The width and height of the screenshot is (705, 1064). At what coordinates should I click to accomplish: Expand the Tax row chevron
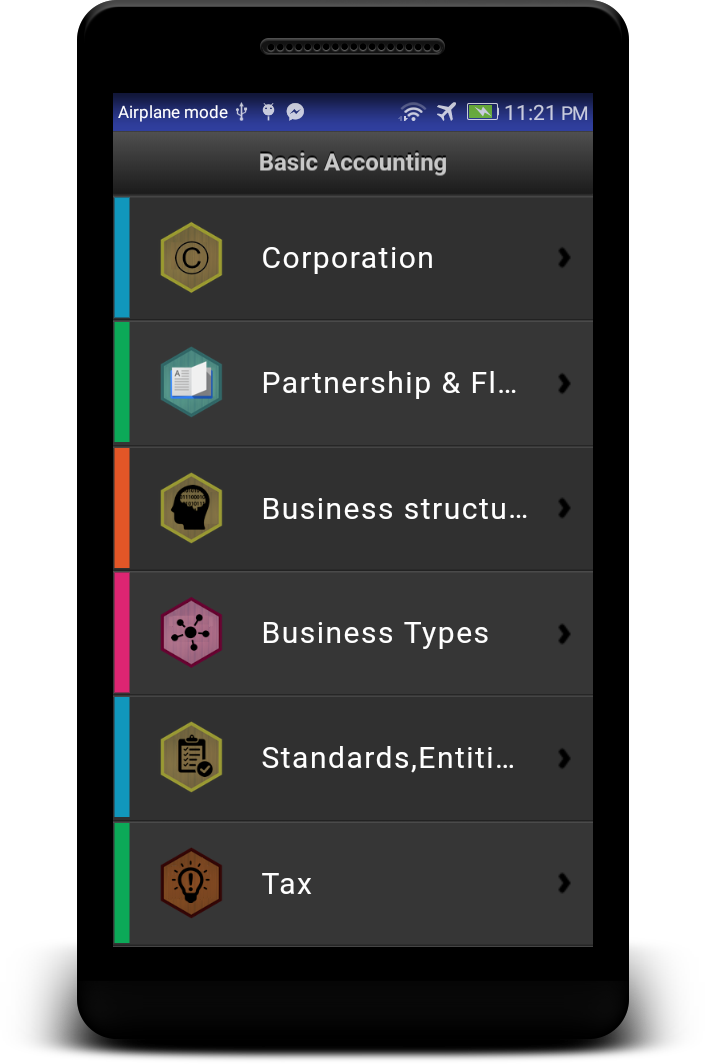(x=564, y=883)
